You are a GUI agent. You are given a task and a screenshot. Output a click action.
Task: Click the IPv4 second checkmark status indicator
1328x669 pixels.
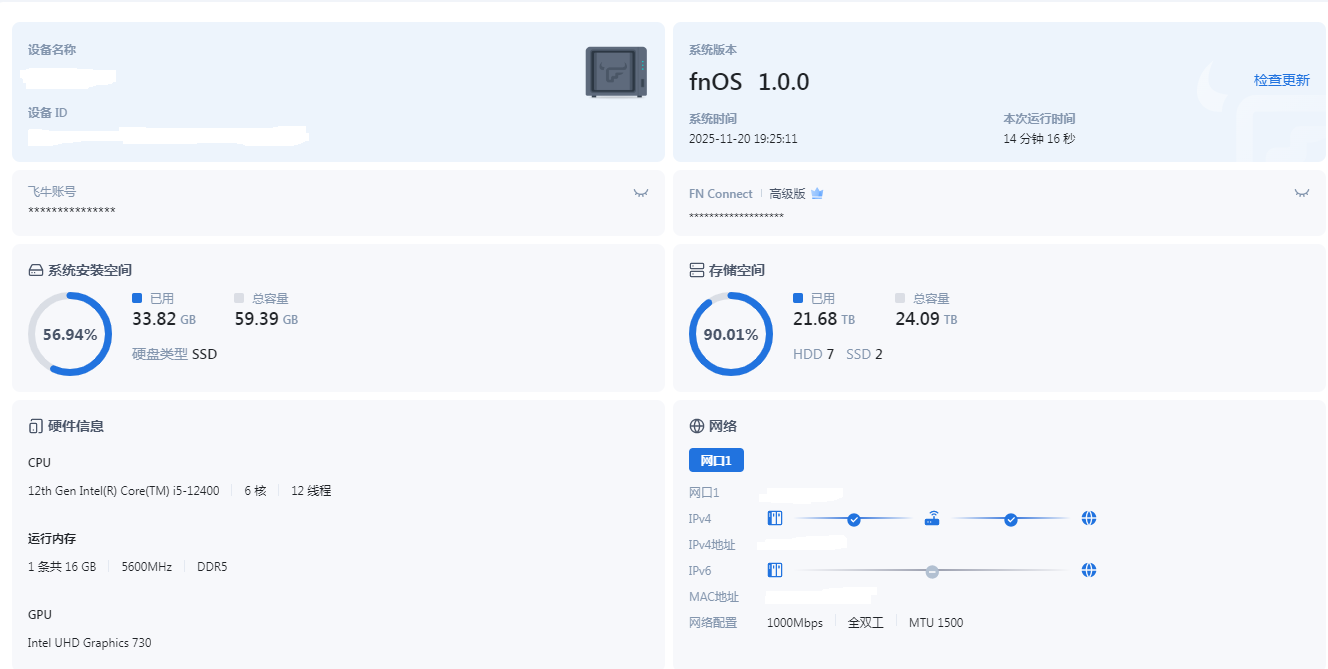pos(1011,519)
